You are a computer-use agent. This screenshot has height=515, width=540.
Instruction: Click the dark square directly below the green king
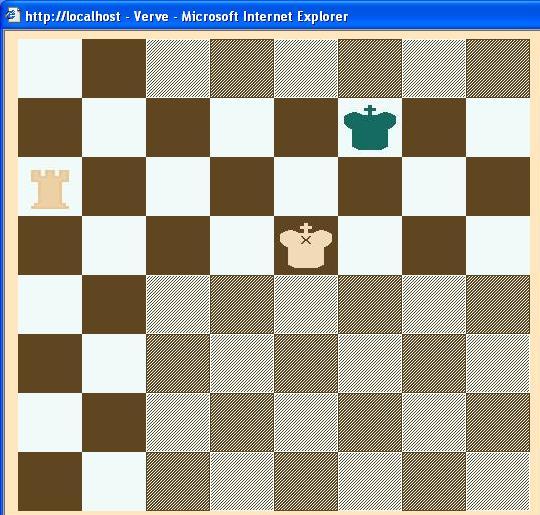(370, 186)
